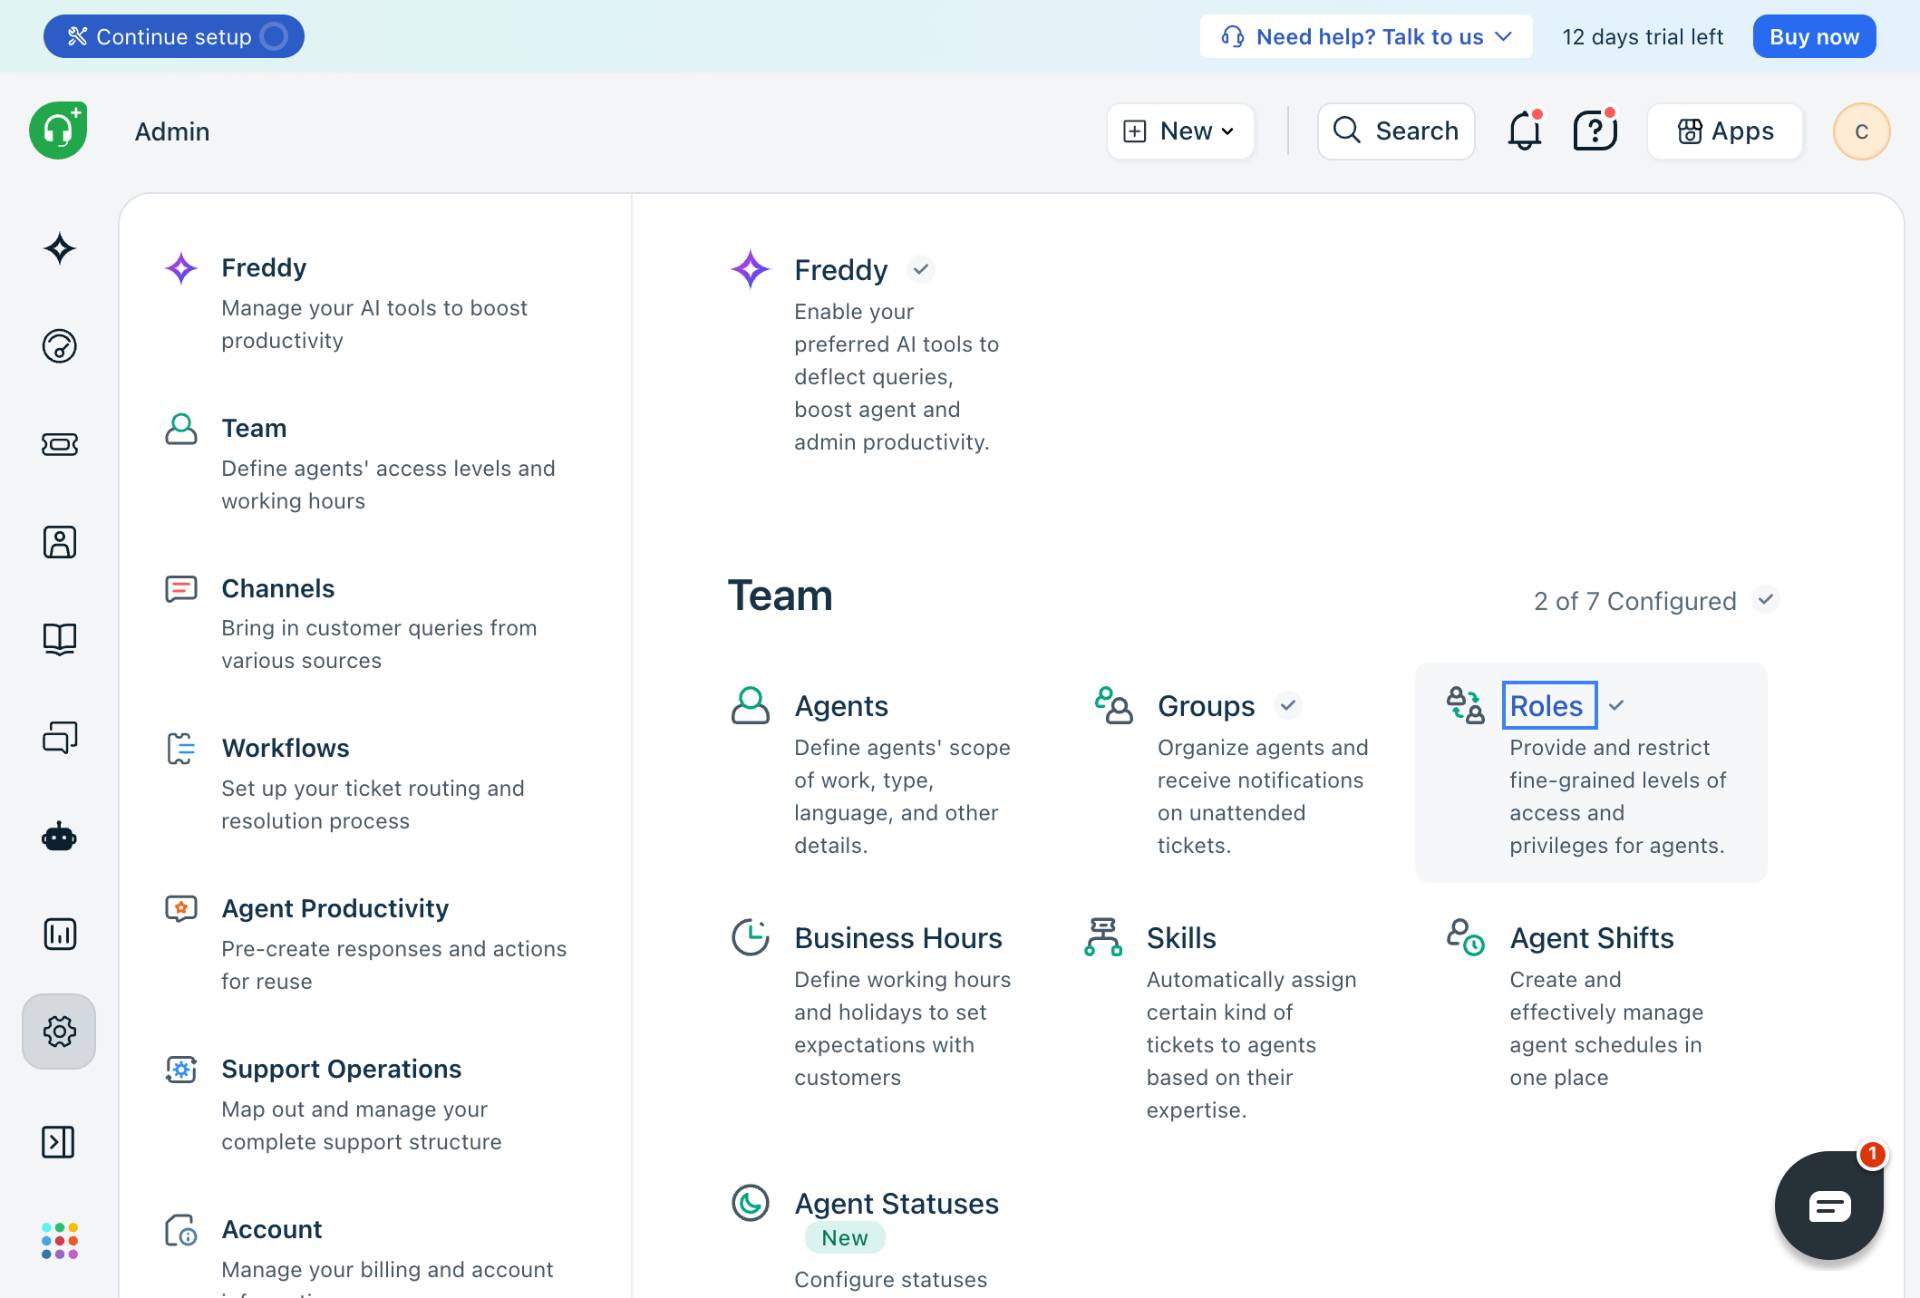This screenshot has height=1298, width=1920.
Task: Click the Business Hours clock icon
Action: [750, 937]
